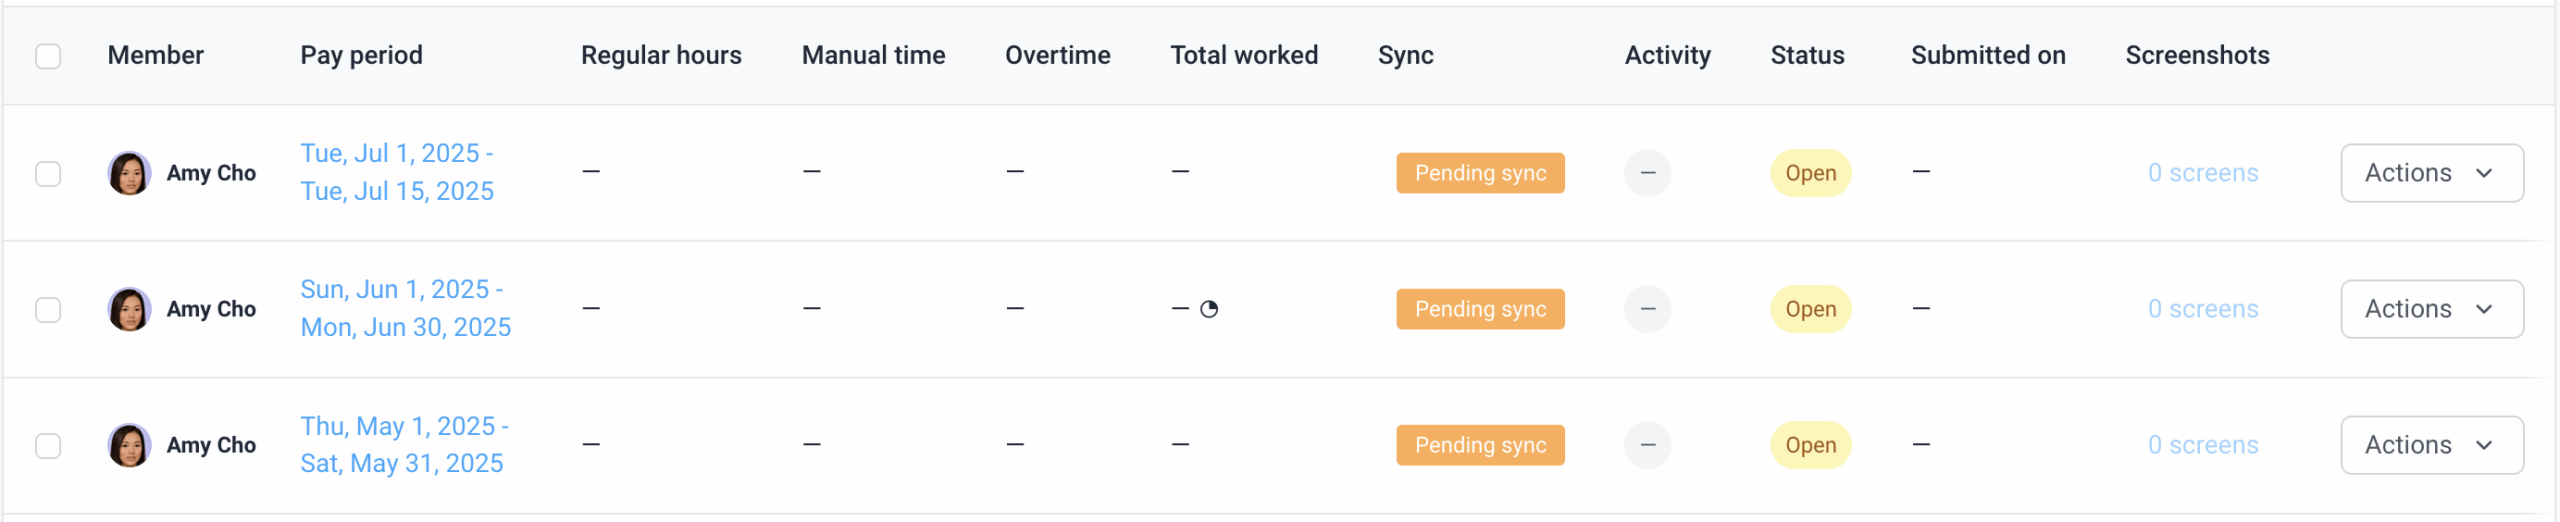2560x522 pixels.
Task: Open Actions dropdown for May timesheet
Action: pyautogui.click(x=2432, y=445)
